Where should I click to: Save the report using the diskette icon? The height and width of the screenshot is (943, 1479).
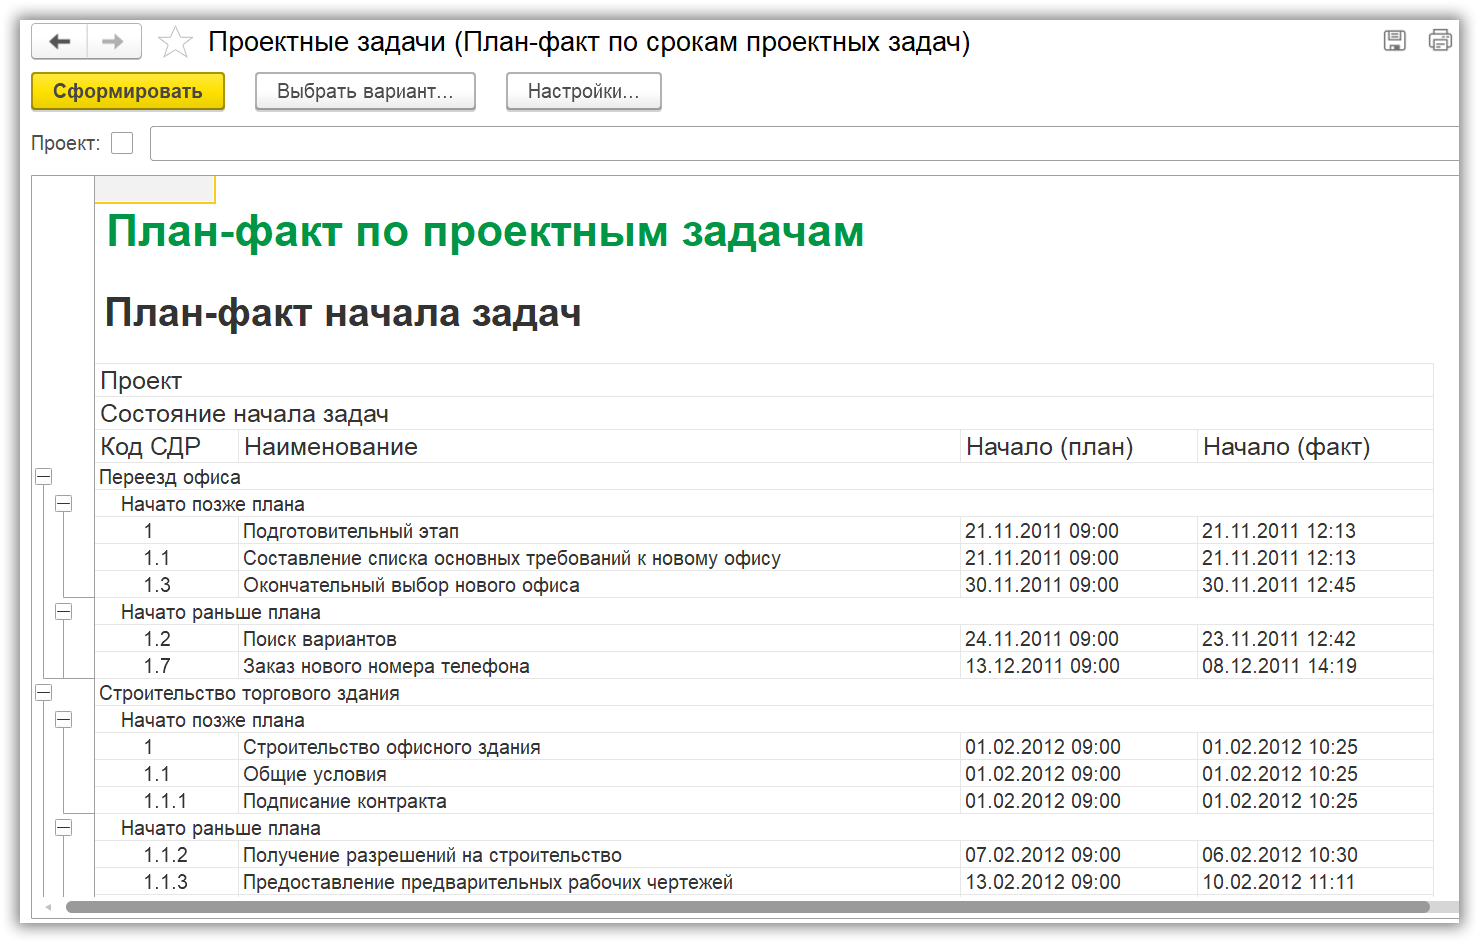[x=1394, y=41]
